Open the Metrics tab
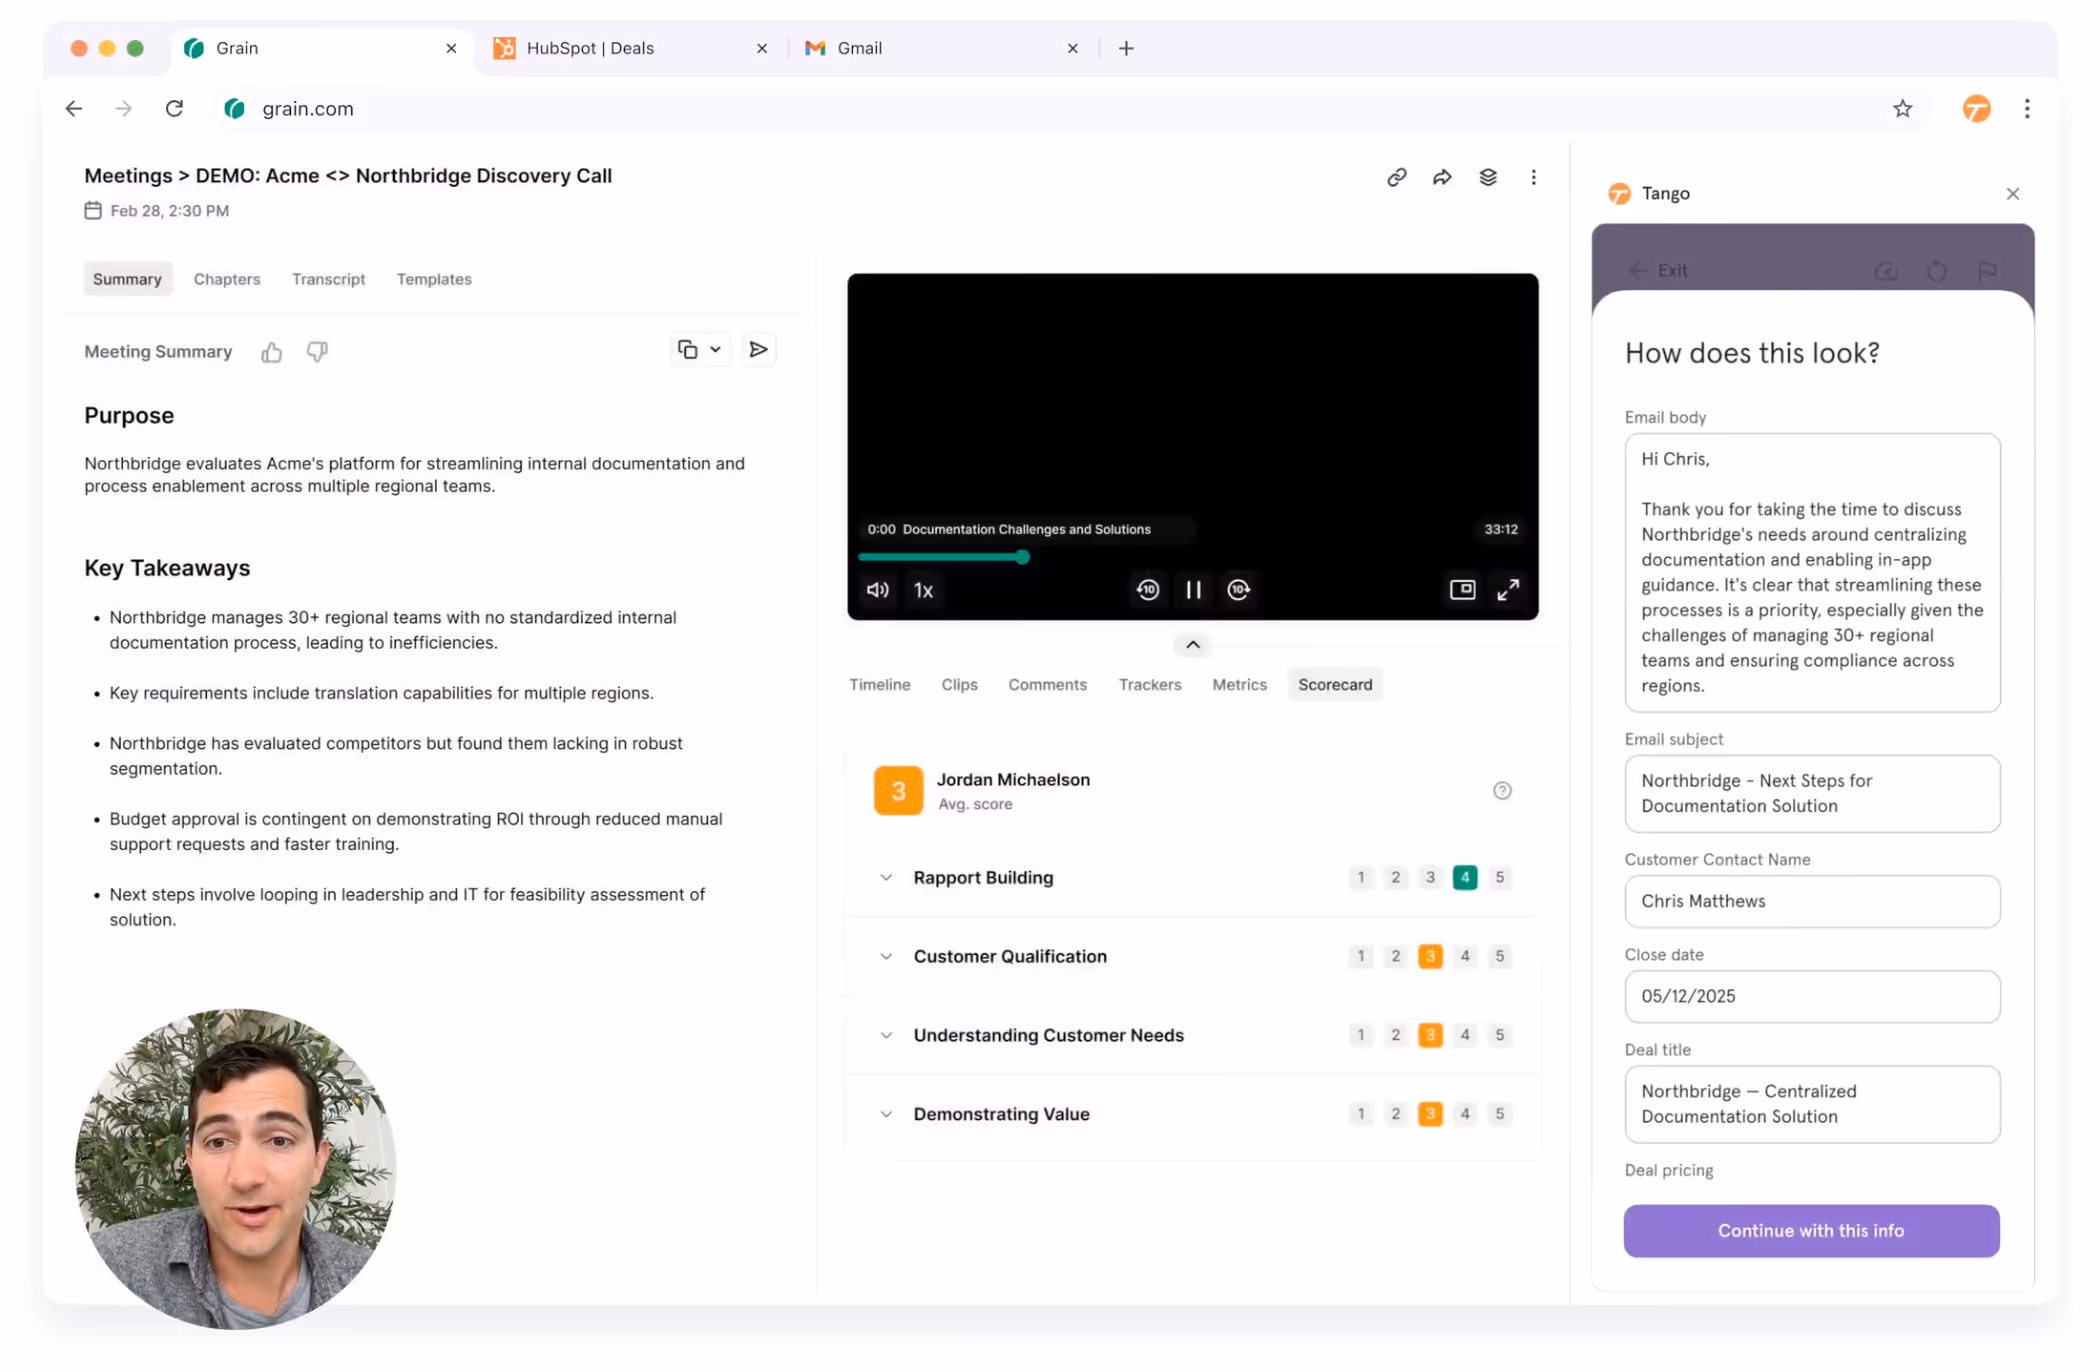This screenshot has width=2100, height=1372. [x=1239, y=685]
